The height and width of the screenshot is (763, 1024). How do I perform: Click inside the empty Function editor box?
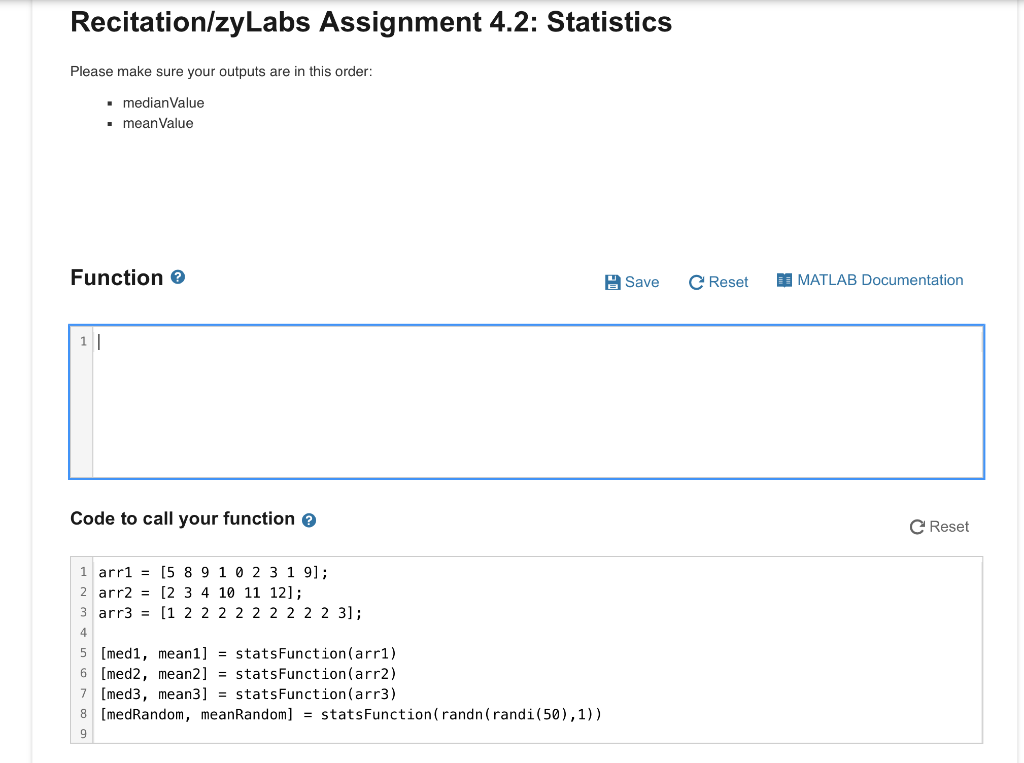pos(538,401)
